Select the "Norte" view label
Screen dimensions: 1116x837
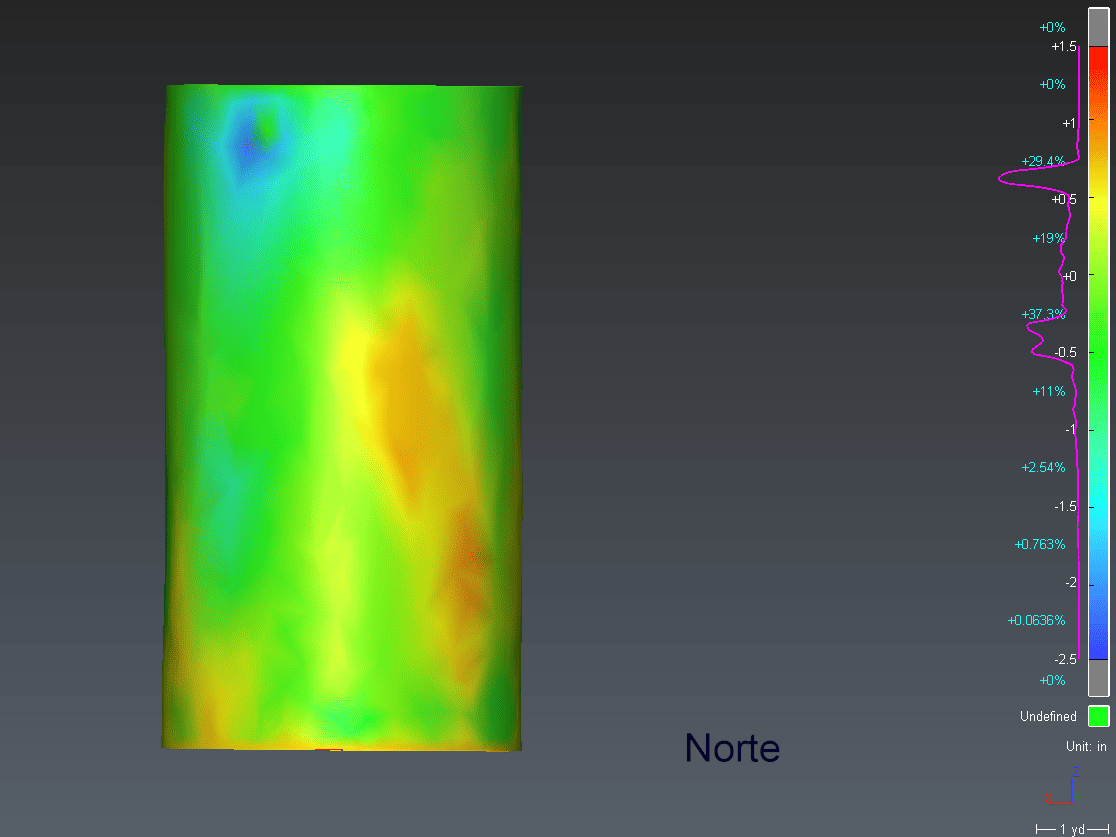732,748
